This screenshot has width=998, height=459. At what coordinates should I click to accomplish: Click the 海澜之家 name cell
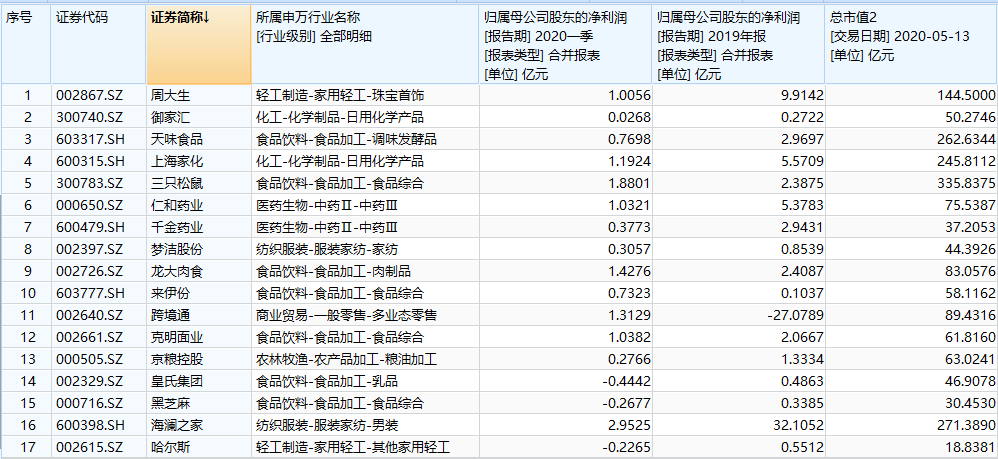coord(199,425)
